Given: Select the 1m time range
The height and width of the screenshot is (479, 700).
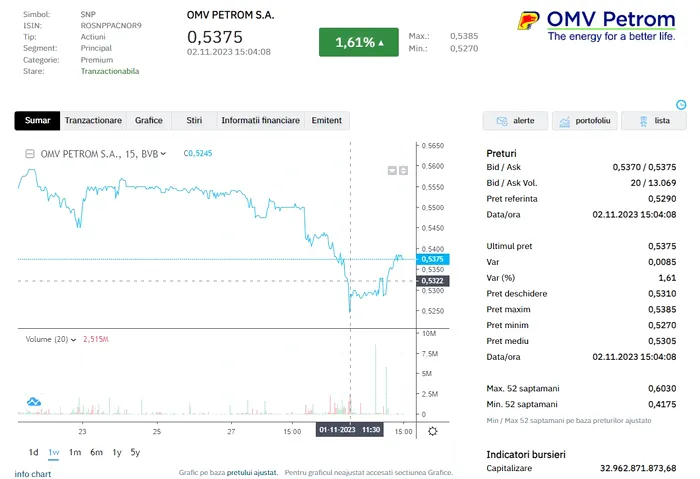Looking at the screenshot, I should [75, 453].
